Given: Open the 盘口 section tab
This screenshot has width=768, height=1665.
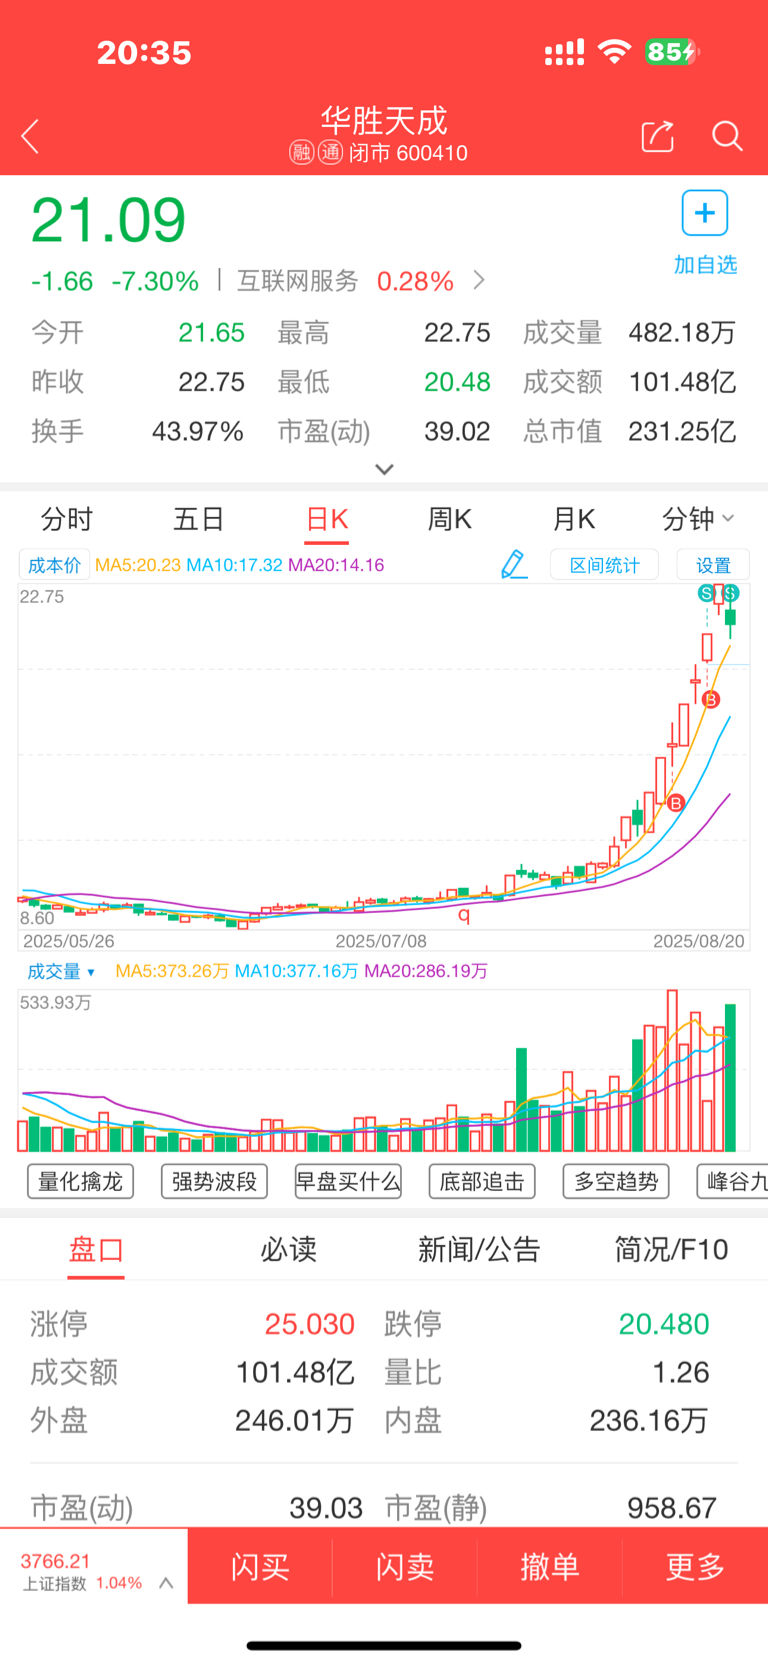Looking at the screenshot, I should coord(96,1249).
